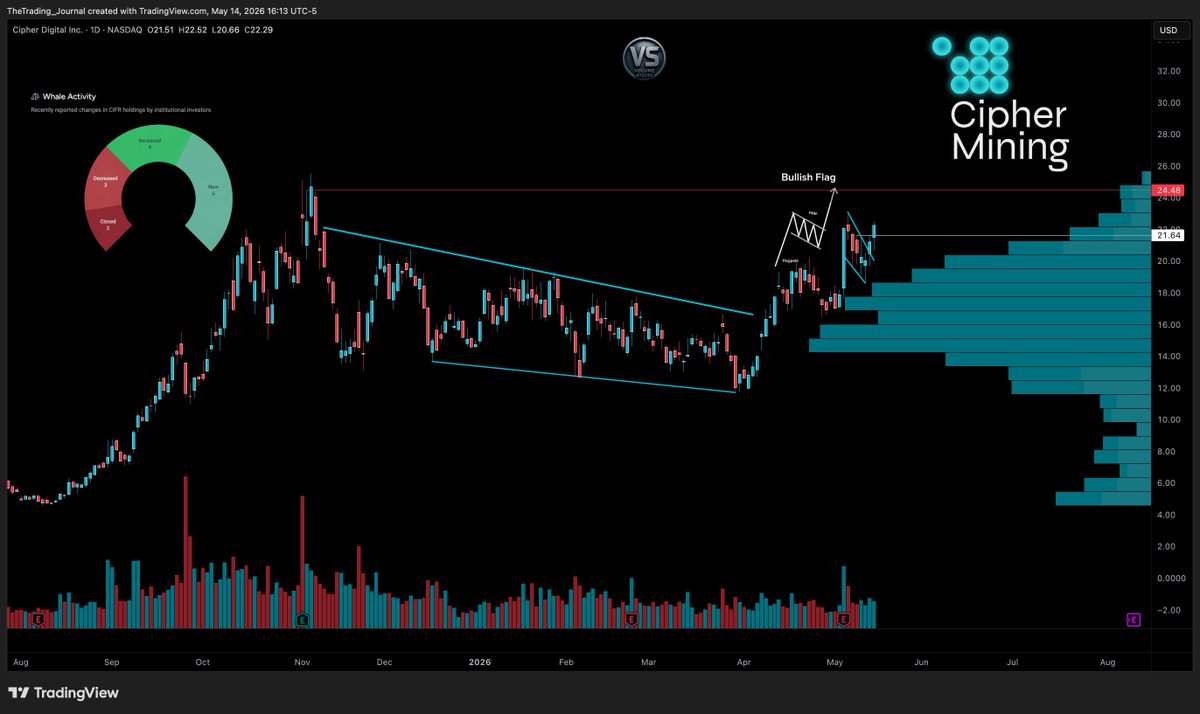The width and height of the screenshot is (1200, 714).
Task: Click the Bullish Flag annotation label
Action: click(808, 177)
